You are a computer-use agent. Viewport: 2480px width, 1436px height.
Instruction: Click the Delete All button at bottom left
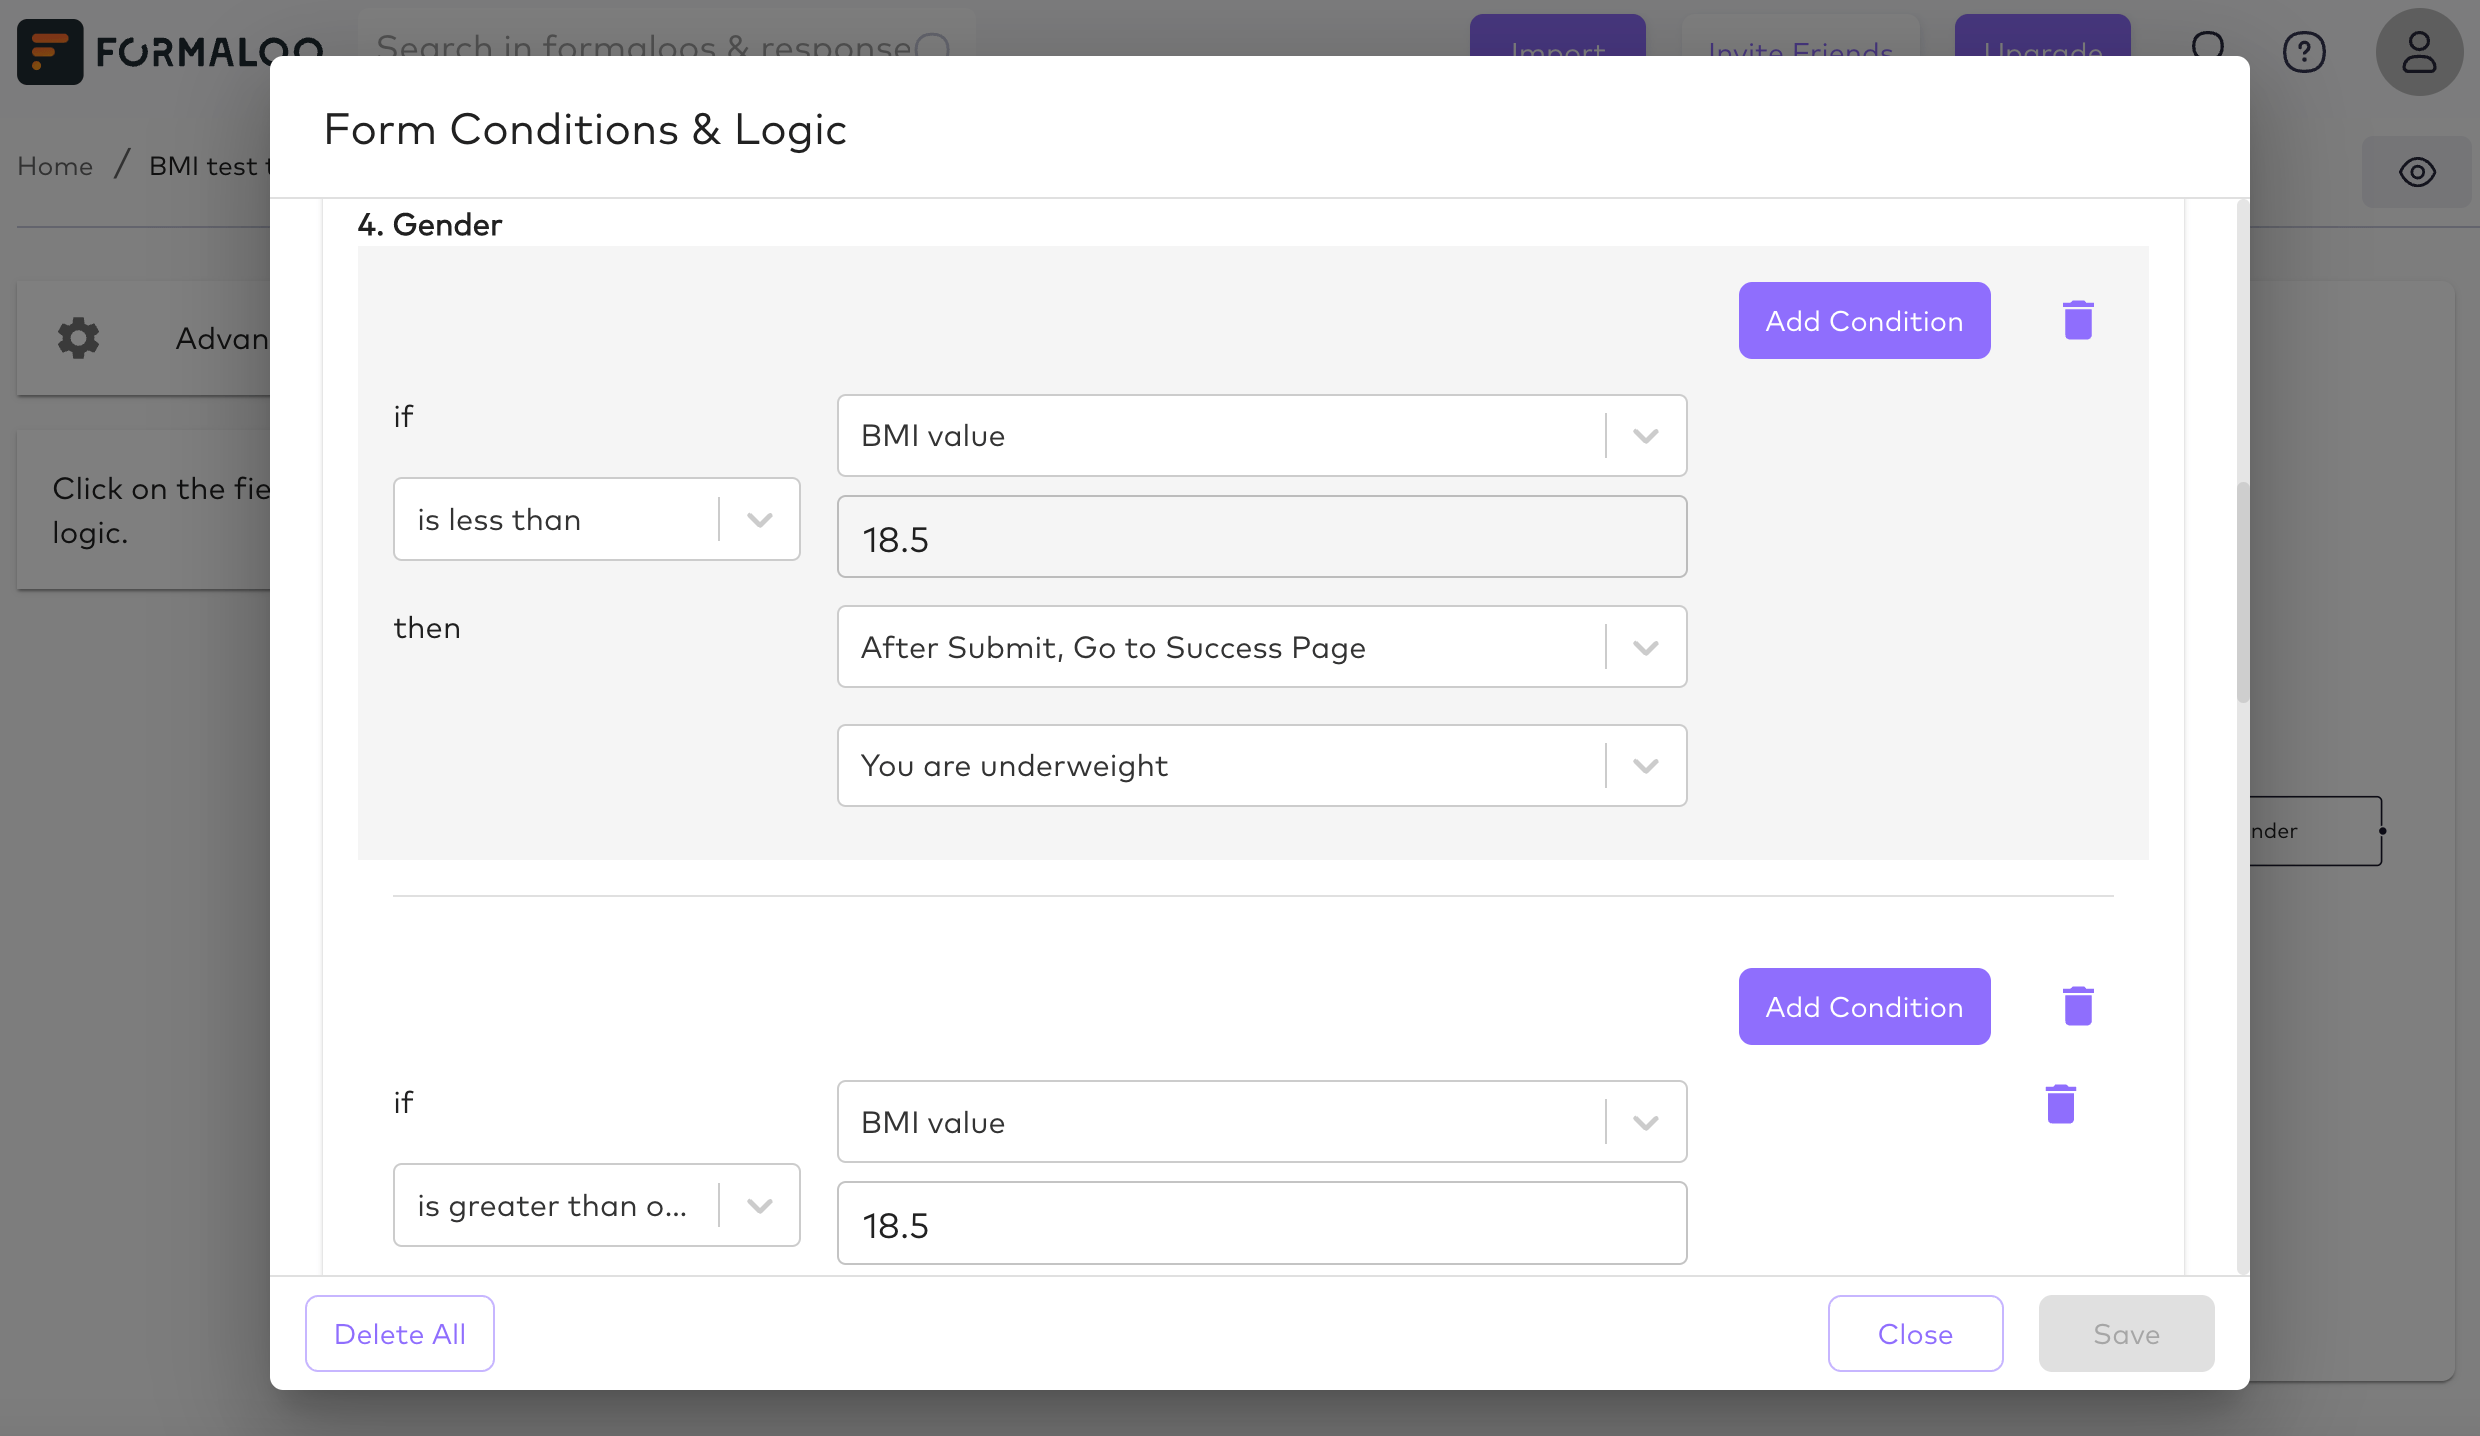pyautogui.click(x=398, y=1332)
